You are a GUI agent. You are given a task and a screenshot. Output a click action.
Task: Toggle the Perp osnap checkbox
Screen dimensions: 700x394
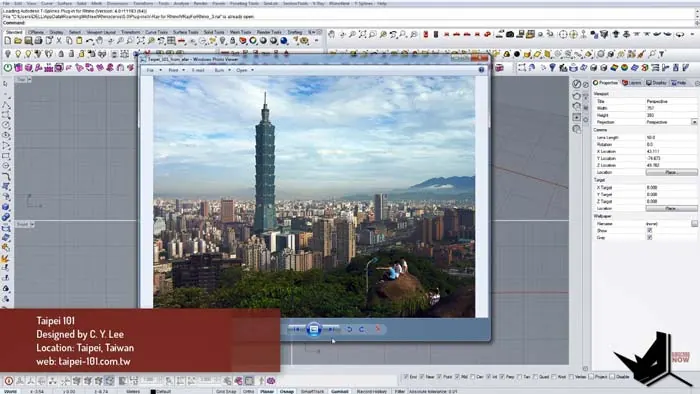[502, 377]
